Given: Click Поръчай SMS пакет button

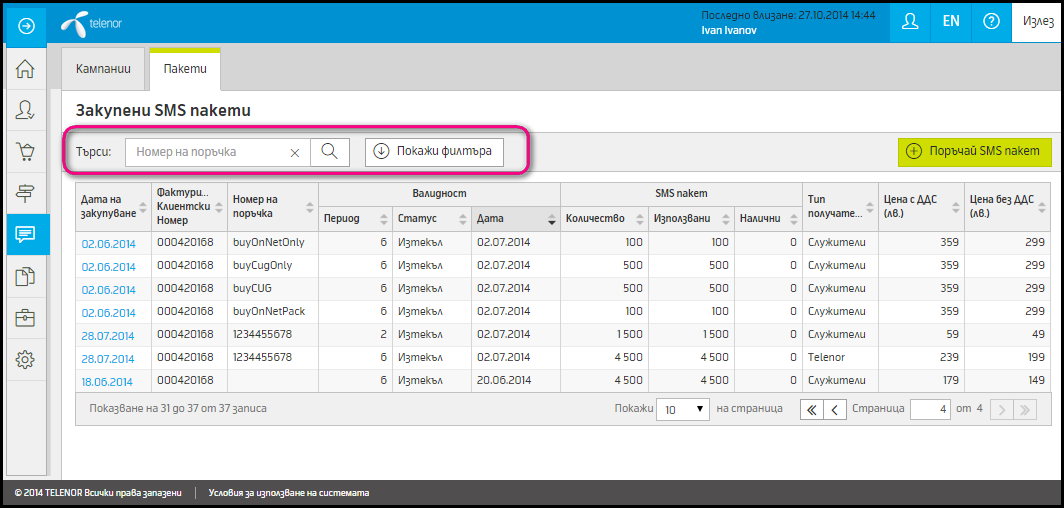Looking at the screenshot, I should click(974, 151).
